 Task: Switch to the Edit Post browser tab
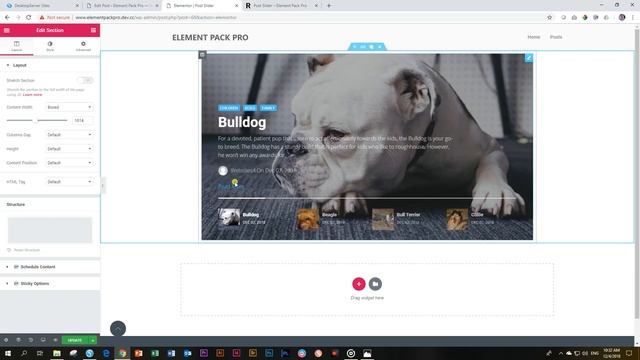point(122,6)
